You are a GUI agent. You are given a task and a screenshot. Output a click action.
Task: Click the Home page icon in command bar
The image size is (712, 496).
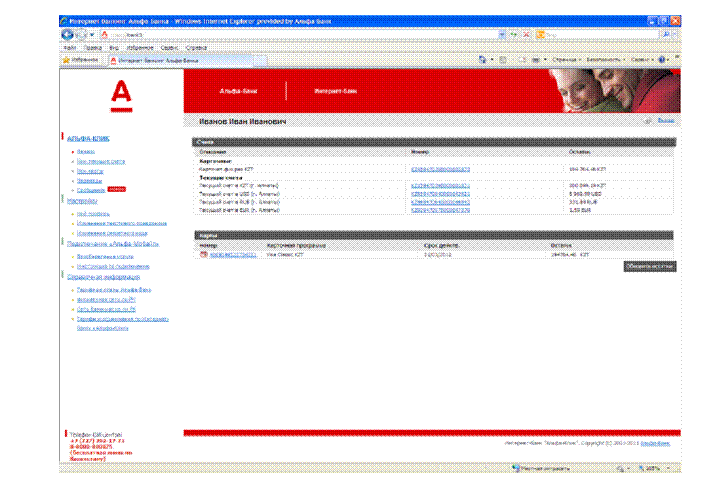(482, 60)
